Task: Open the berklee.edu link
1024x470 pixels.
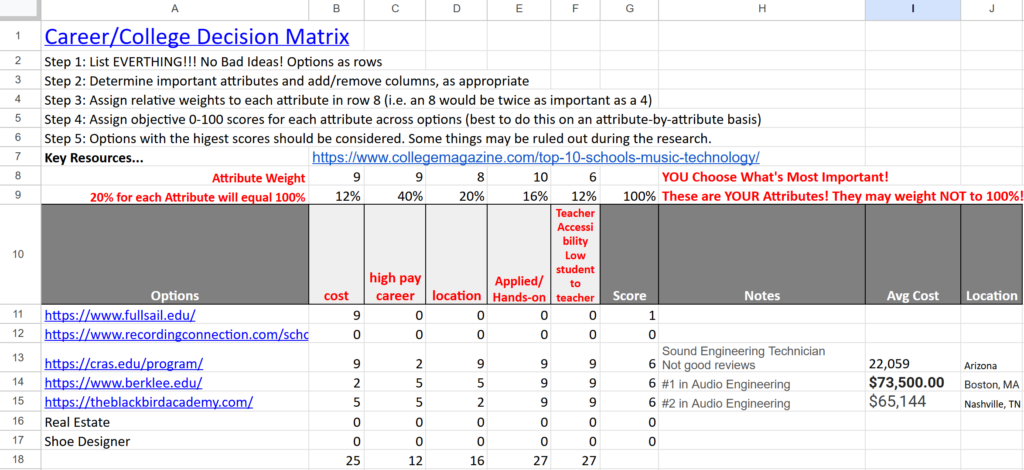Action: click(124, 383)
